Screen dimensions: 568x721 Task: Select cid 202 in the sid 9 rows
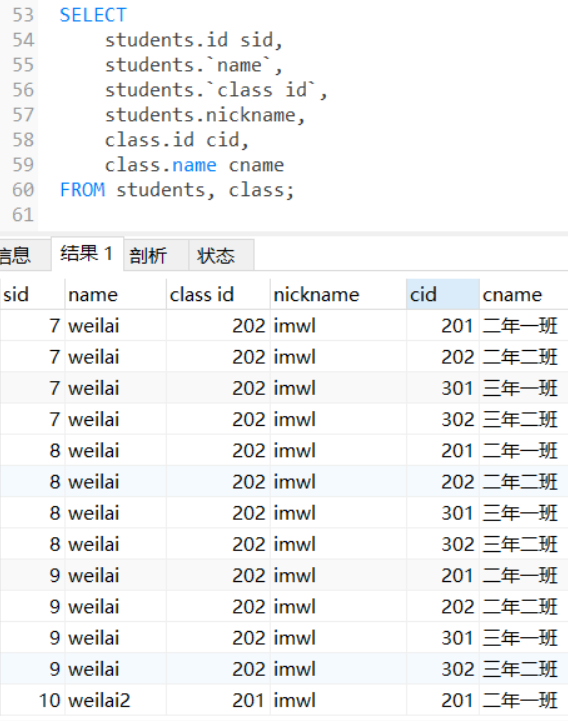tap(442, 607)
